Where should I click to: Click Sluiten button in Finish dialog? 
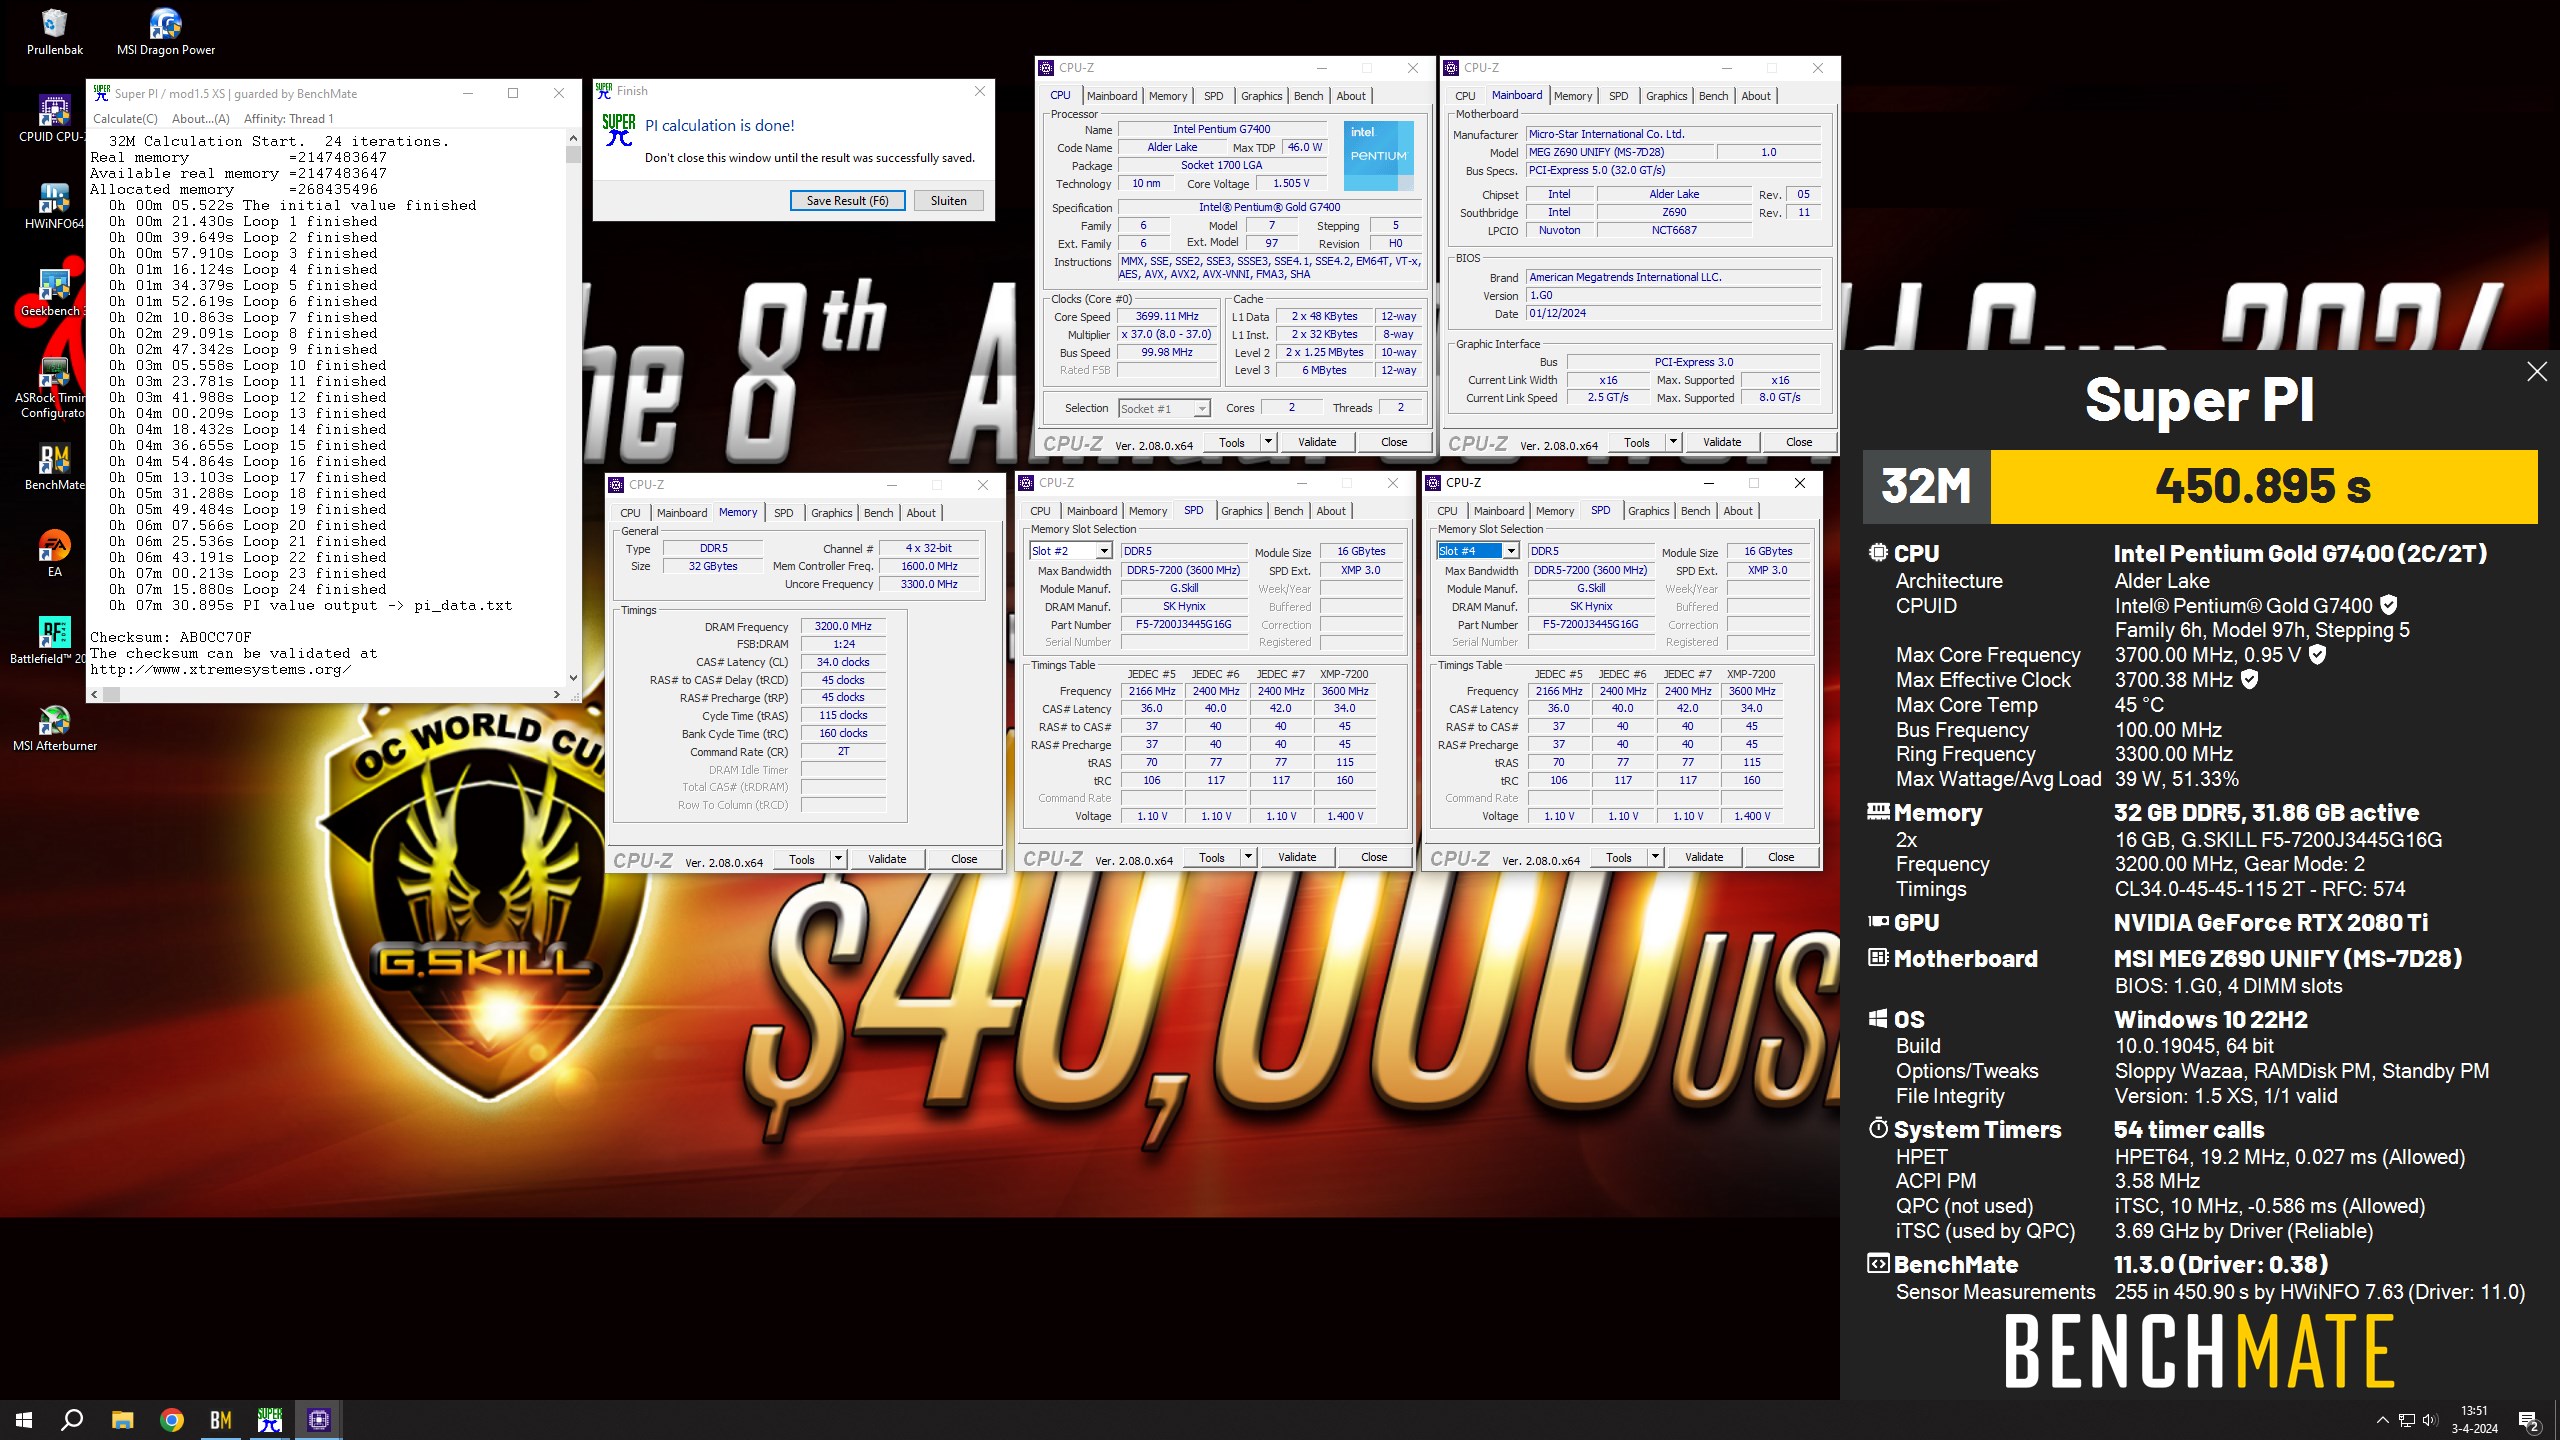pyautogui.click(x=948, y=200)
